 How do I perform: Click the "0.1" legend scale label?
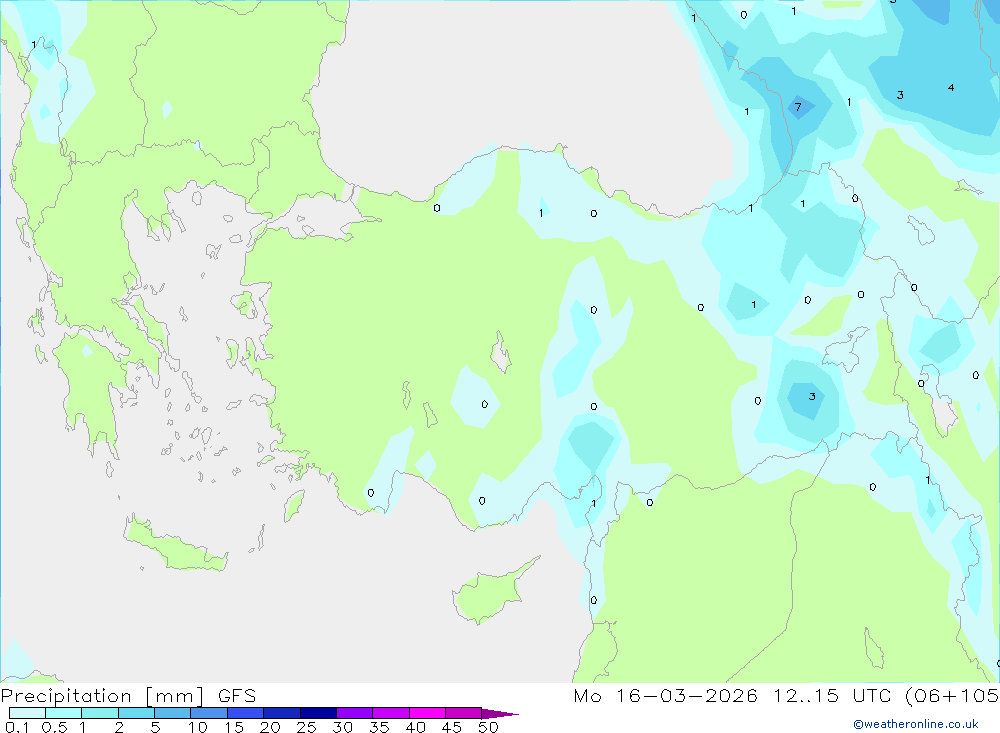click(x=17, y=727)
